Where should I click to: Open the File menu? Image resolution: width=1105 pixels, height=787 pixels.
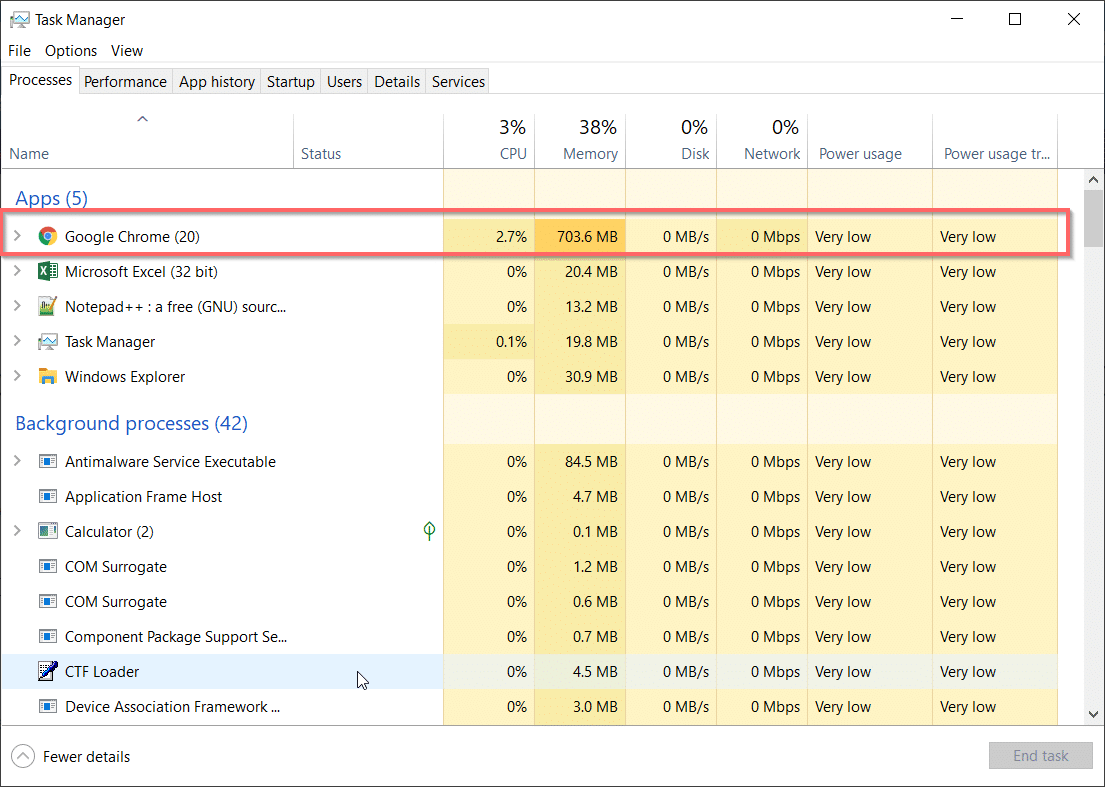click(x=20, y=51)
